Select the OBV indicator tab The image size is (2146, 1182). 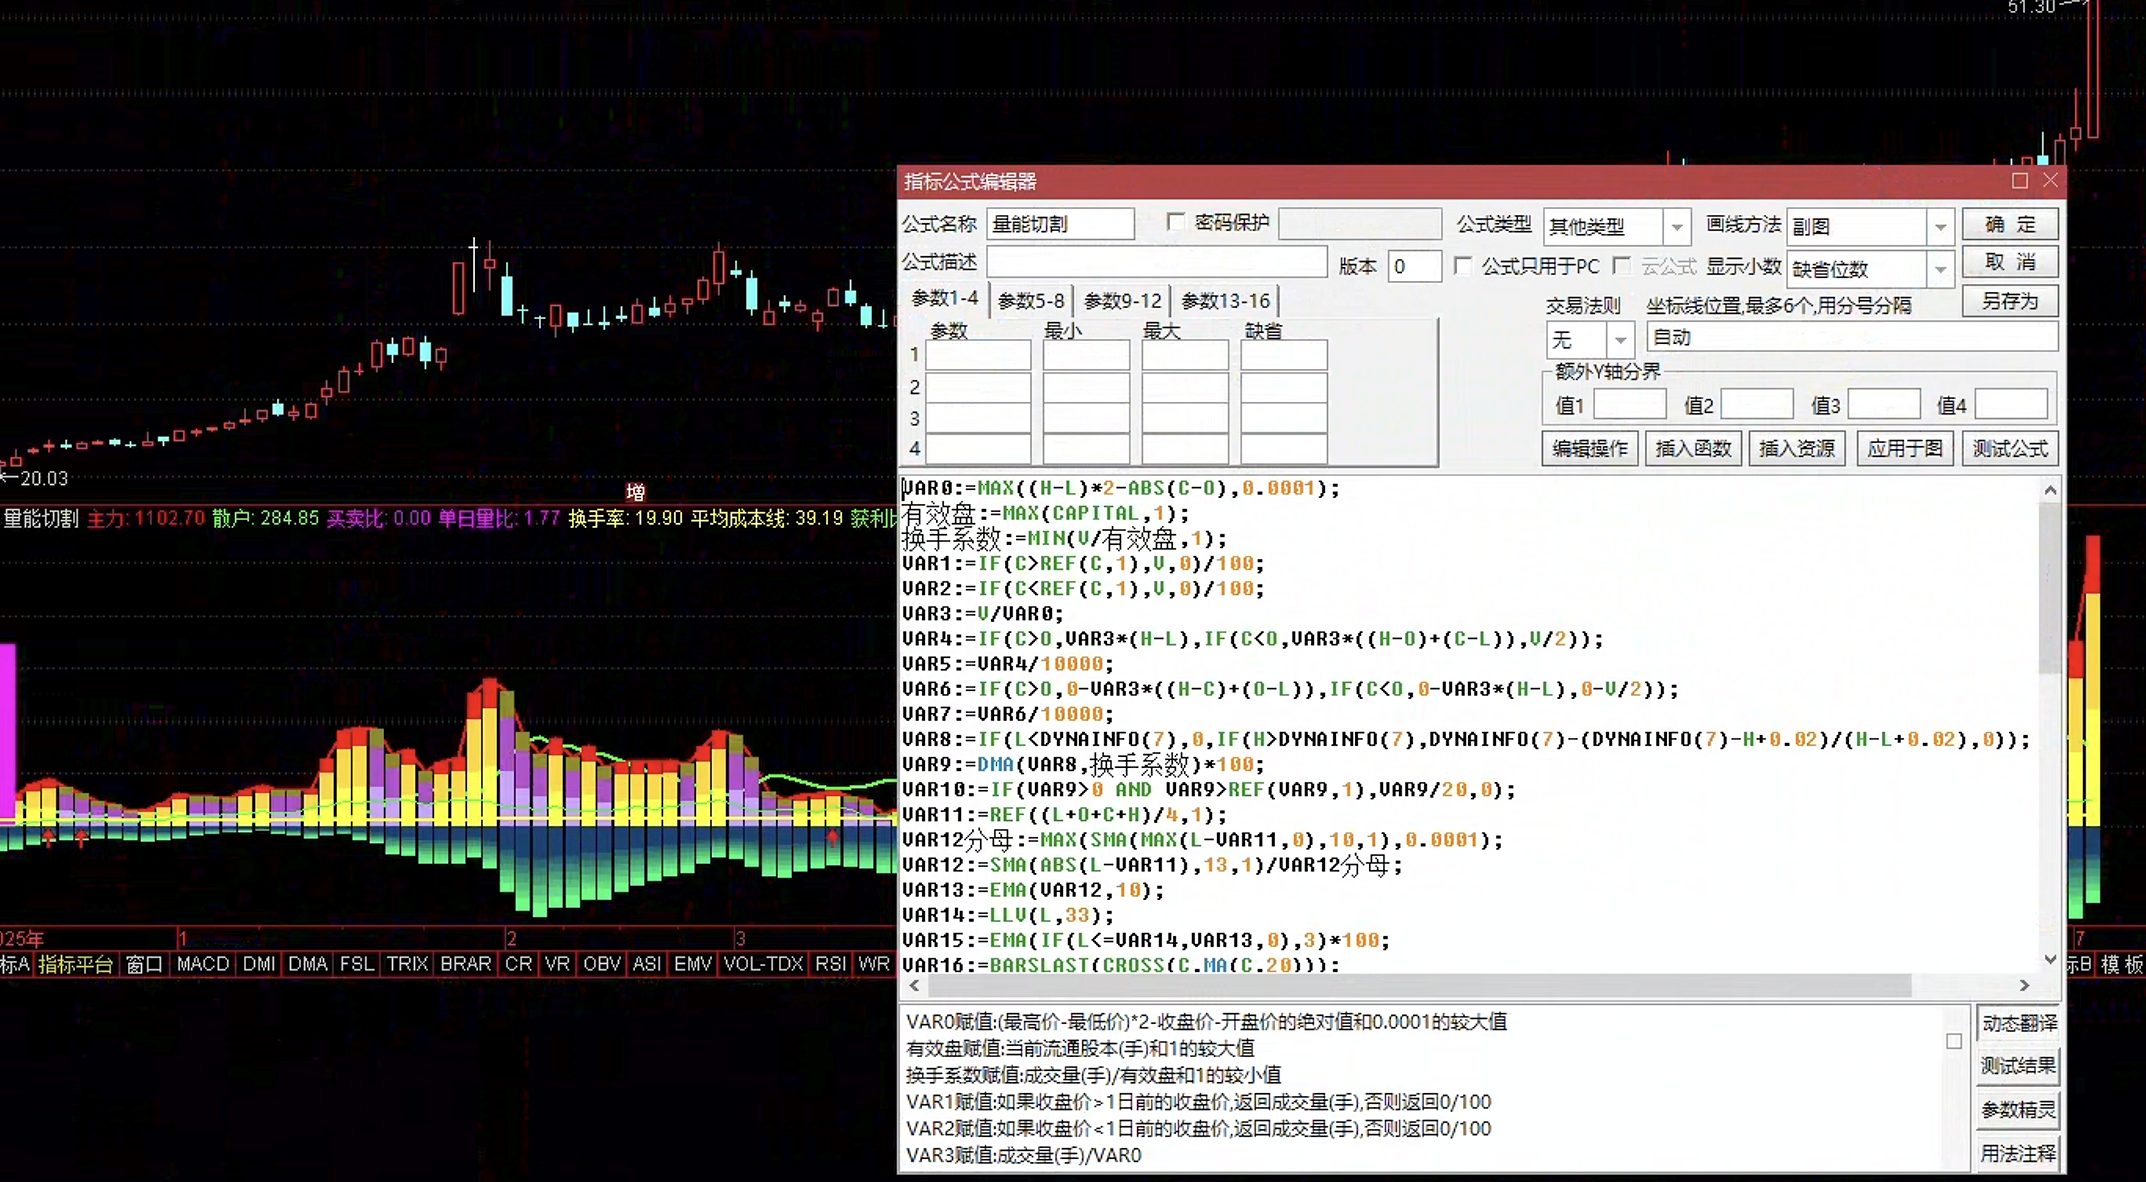(x=602, y=964)
